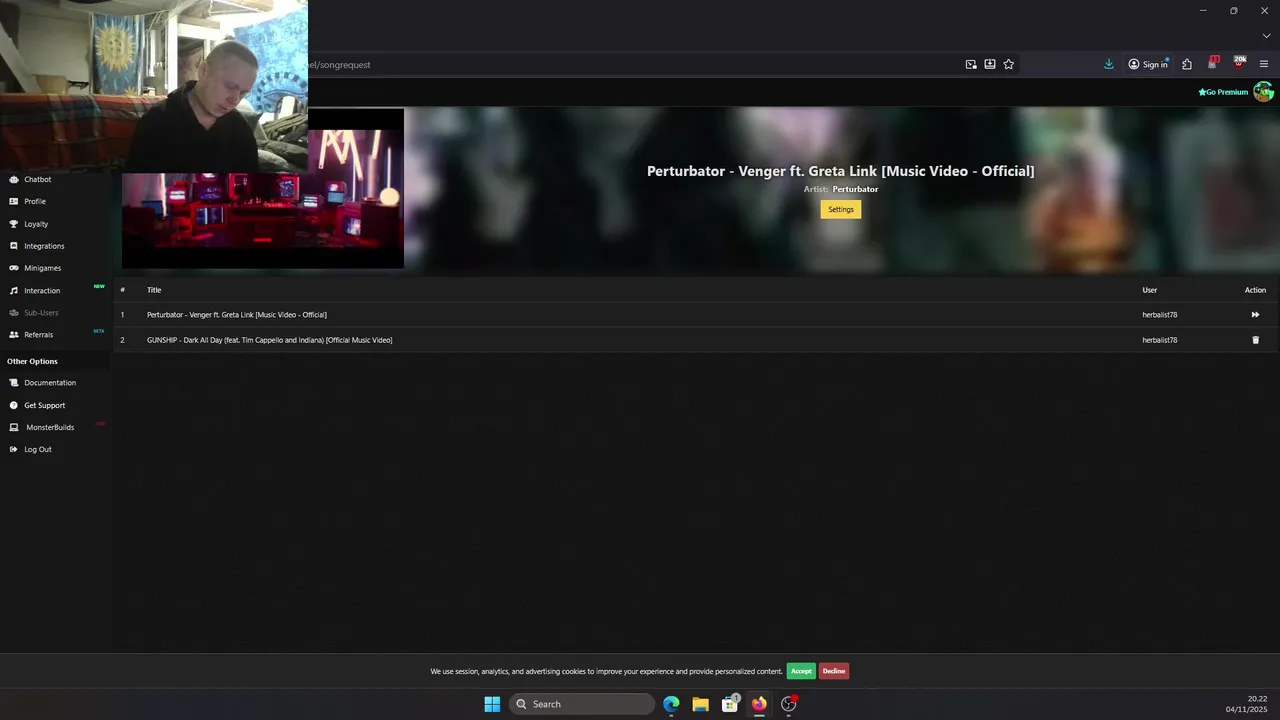The width and height of the screenshot is (1280, 720).
Task: Expand the list all tabs chevron
Action: [x=1266, y=36]
